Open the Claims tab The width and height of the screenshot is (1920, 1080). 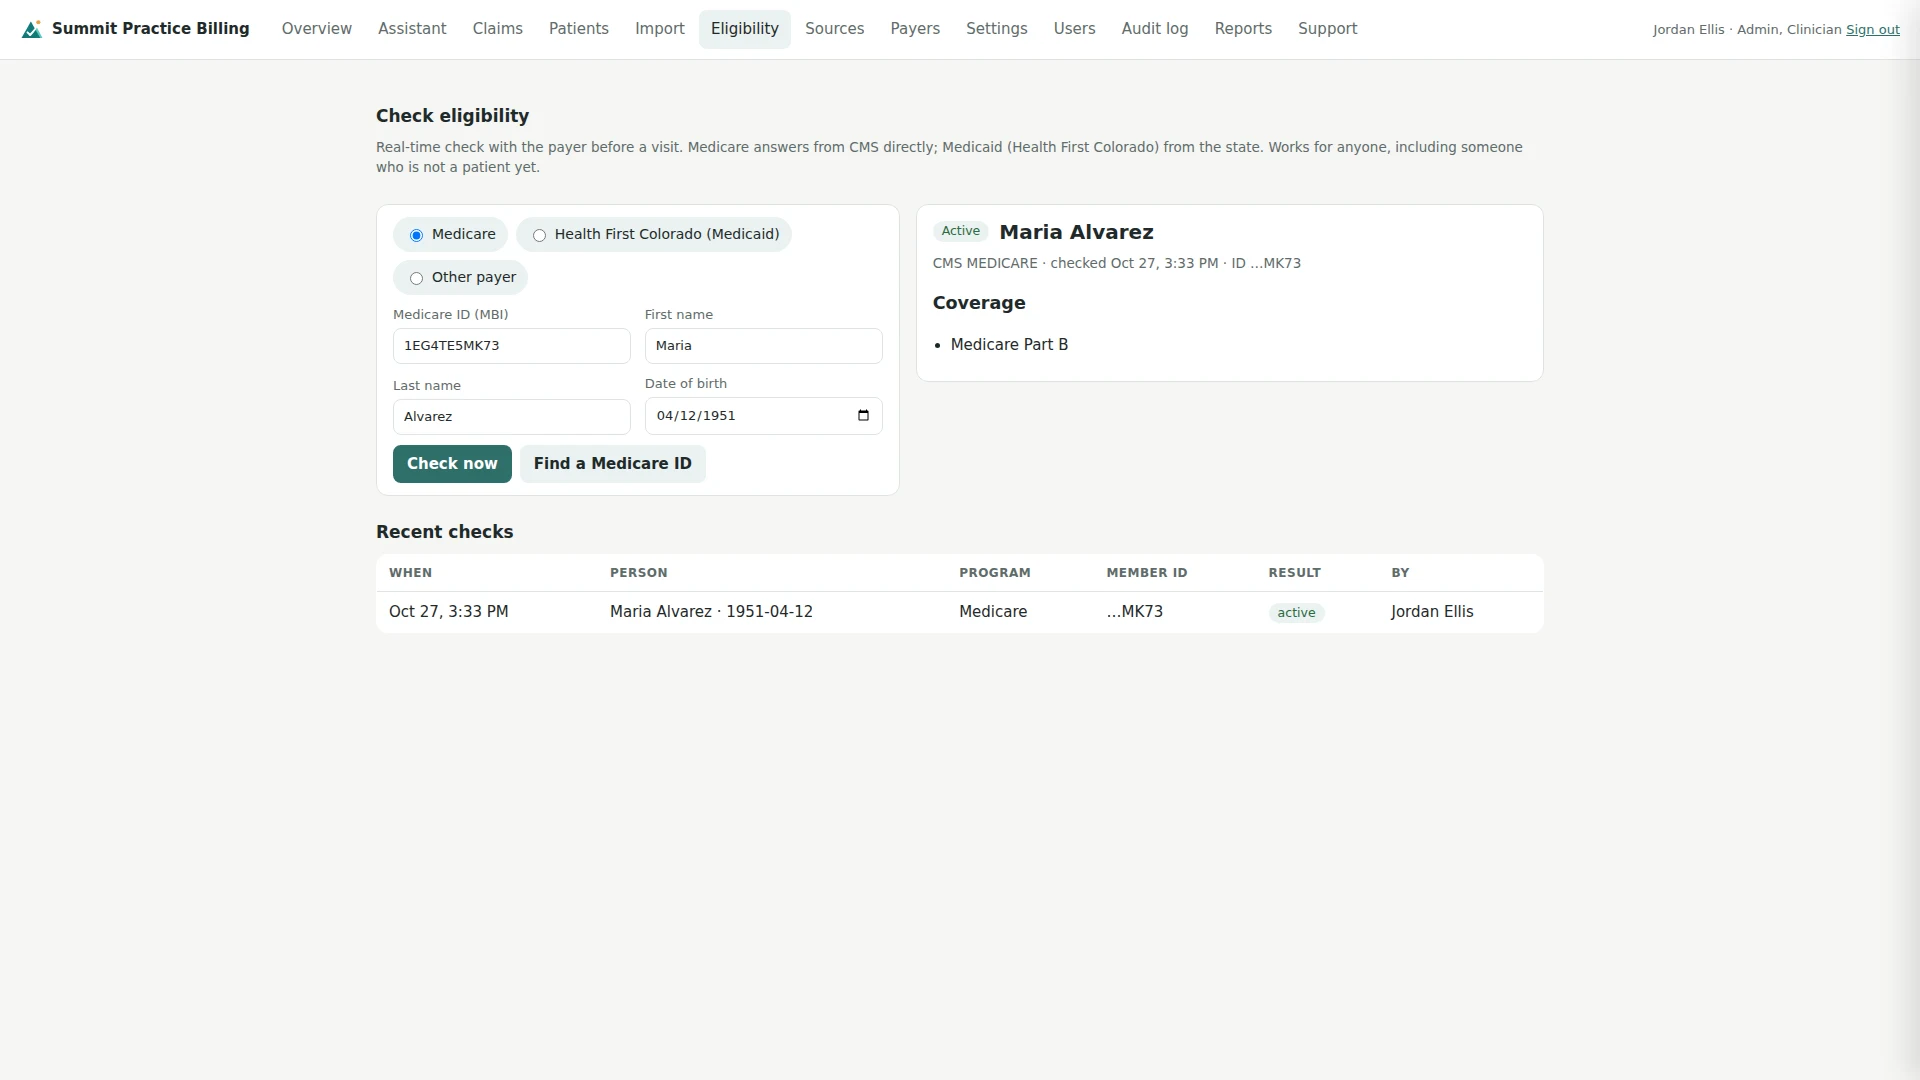pos(498,29)
